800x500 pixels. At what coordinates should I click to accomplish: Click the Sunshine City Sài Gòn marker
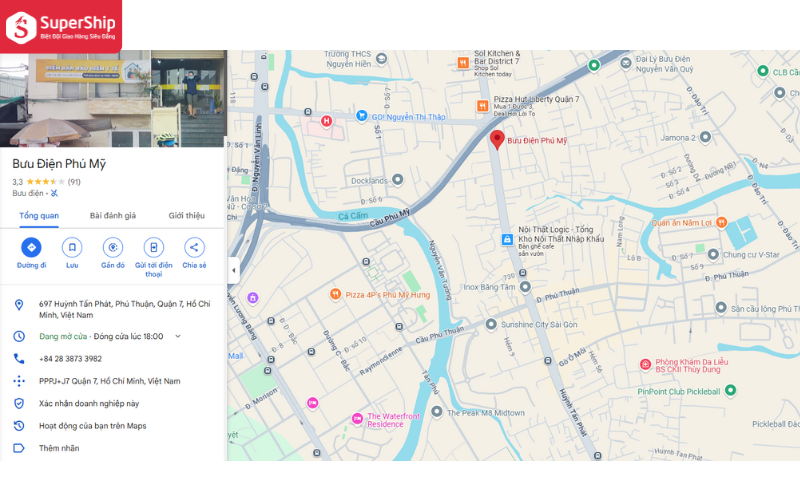pyautogui.click(x=490, y=324)
